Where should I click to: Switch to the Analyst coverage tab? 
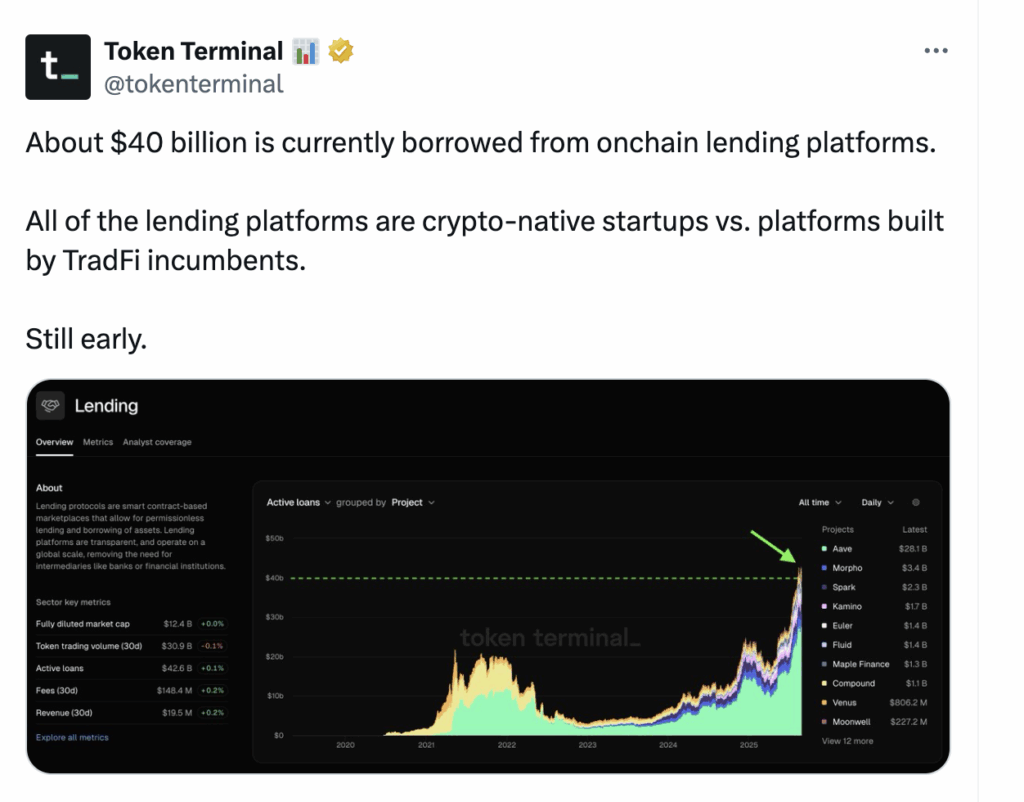(x=157, y=442)
